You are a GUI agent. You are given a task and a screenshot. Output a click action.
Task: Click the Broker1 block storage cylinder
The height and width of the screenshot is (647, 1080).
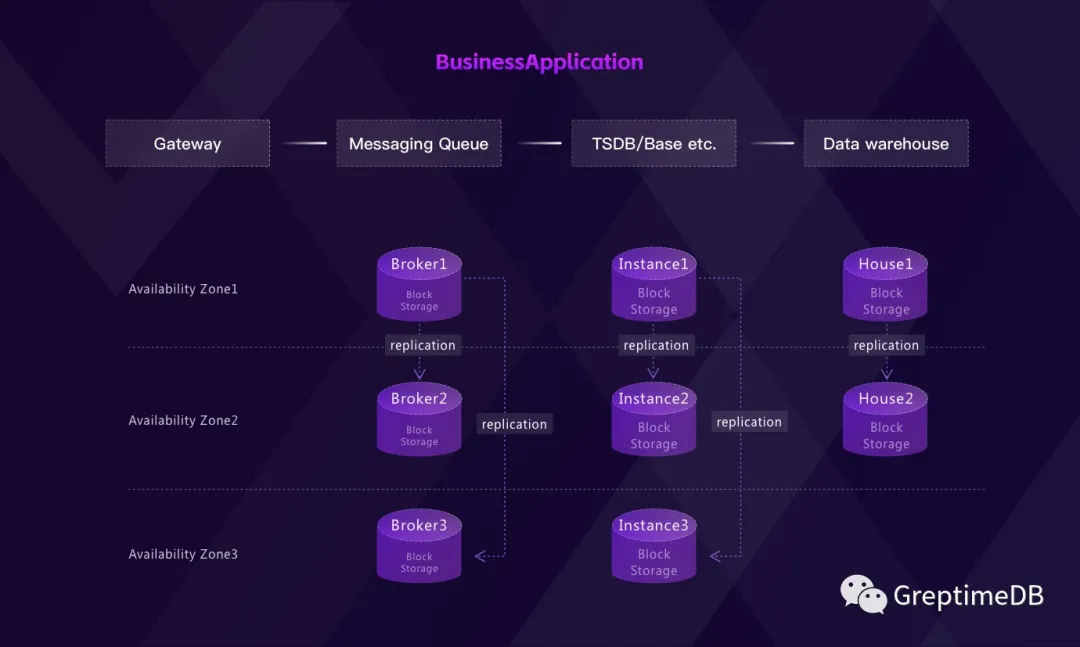(x=419, y=285)
